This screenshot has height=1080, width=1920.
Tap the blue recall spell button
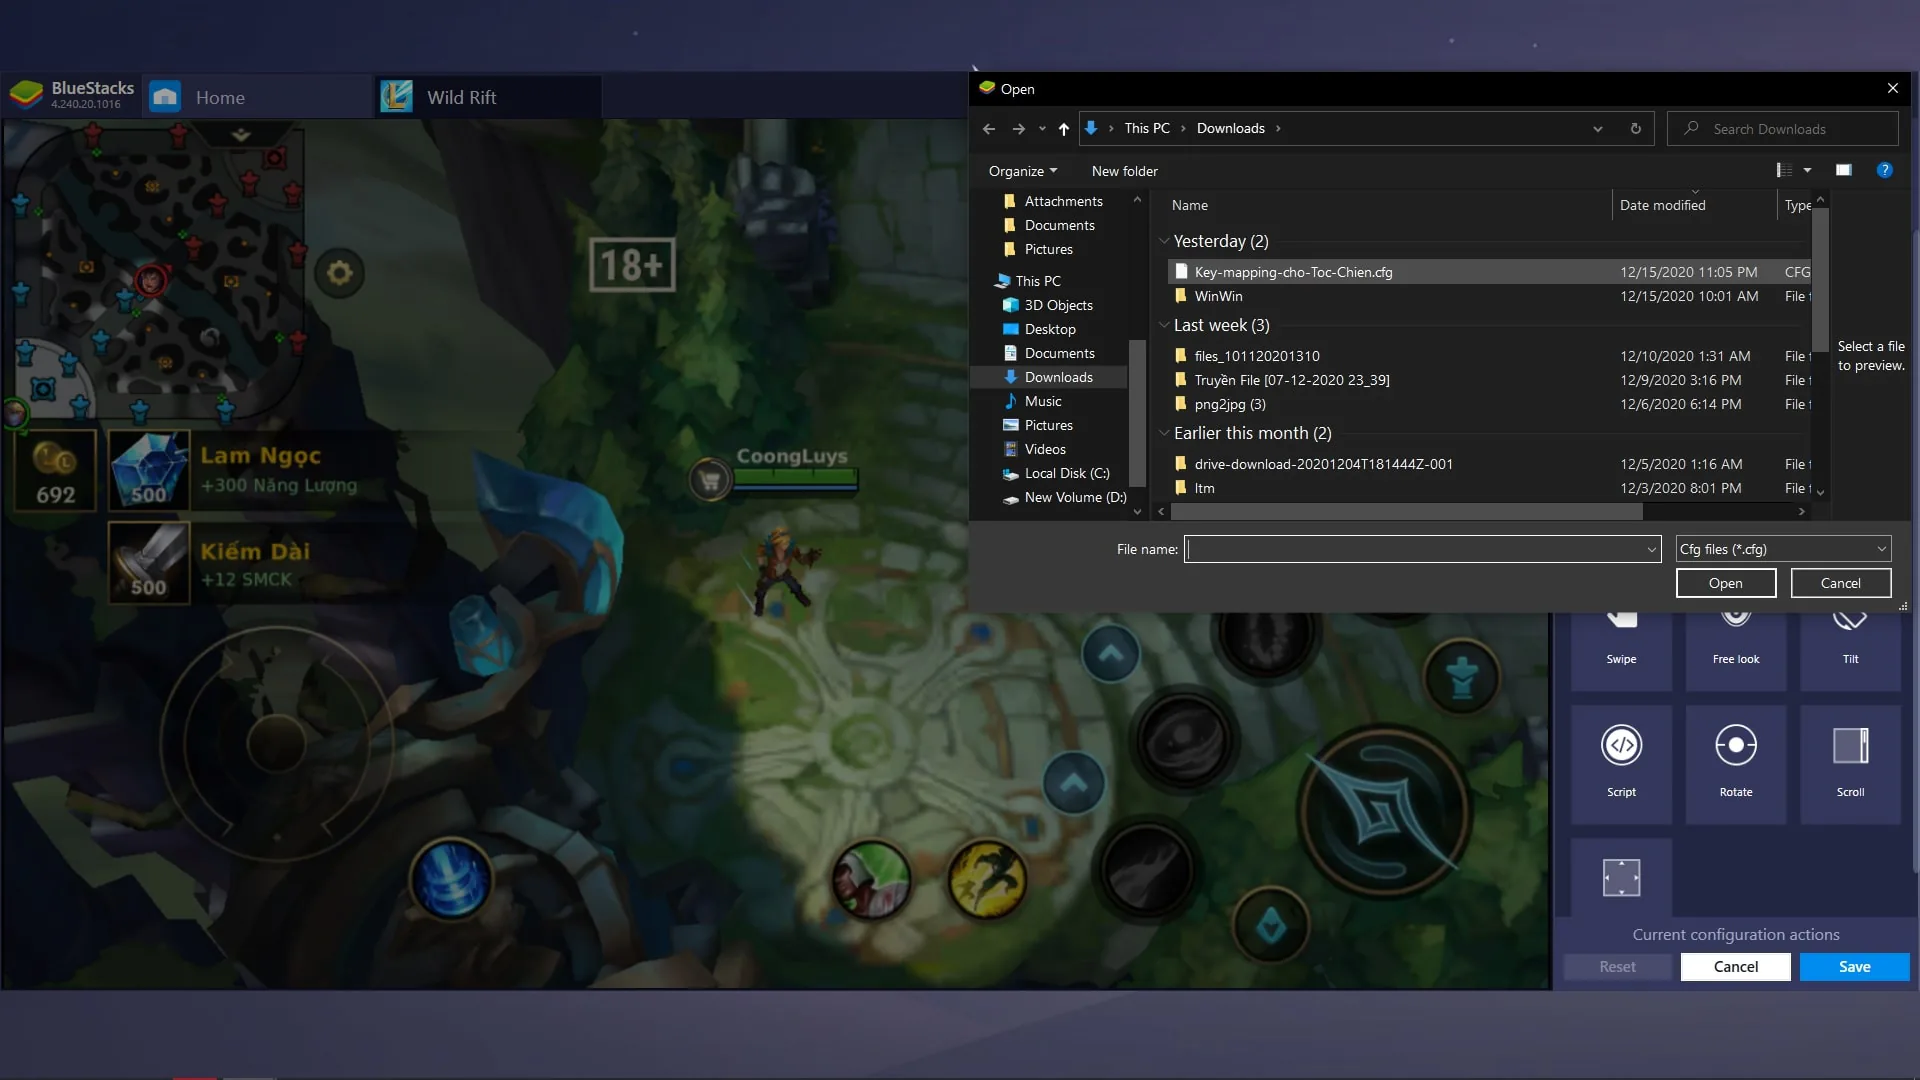click(x=451, y=880)
